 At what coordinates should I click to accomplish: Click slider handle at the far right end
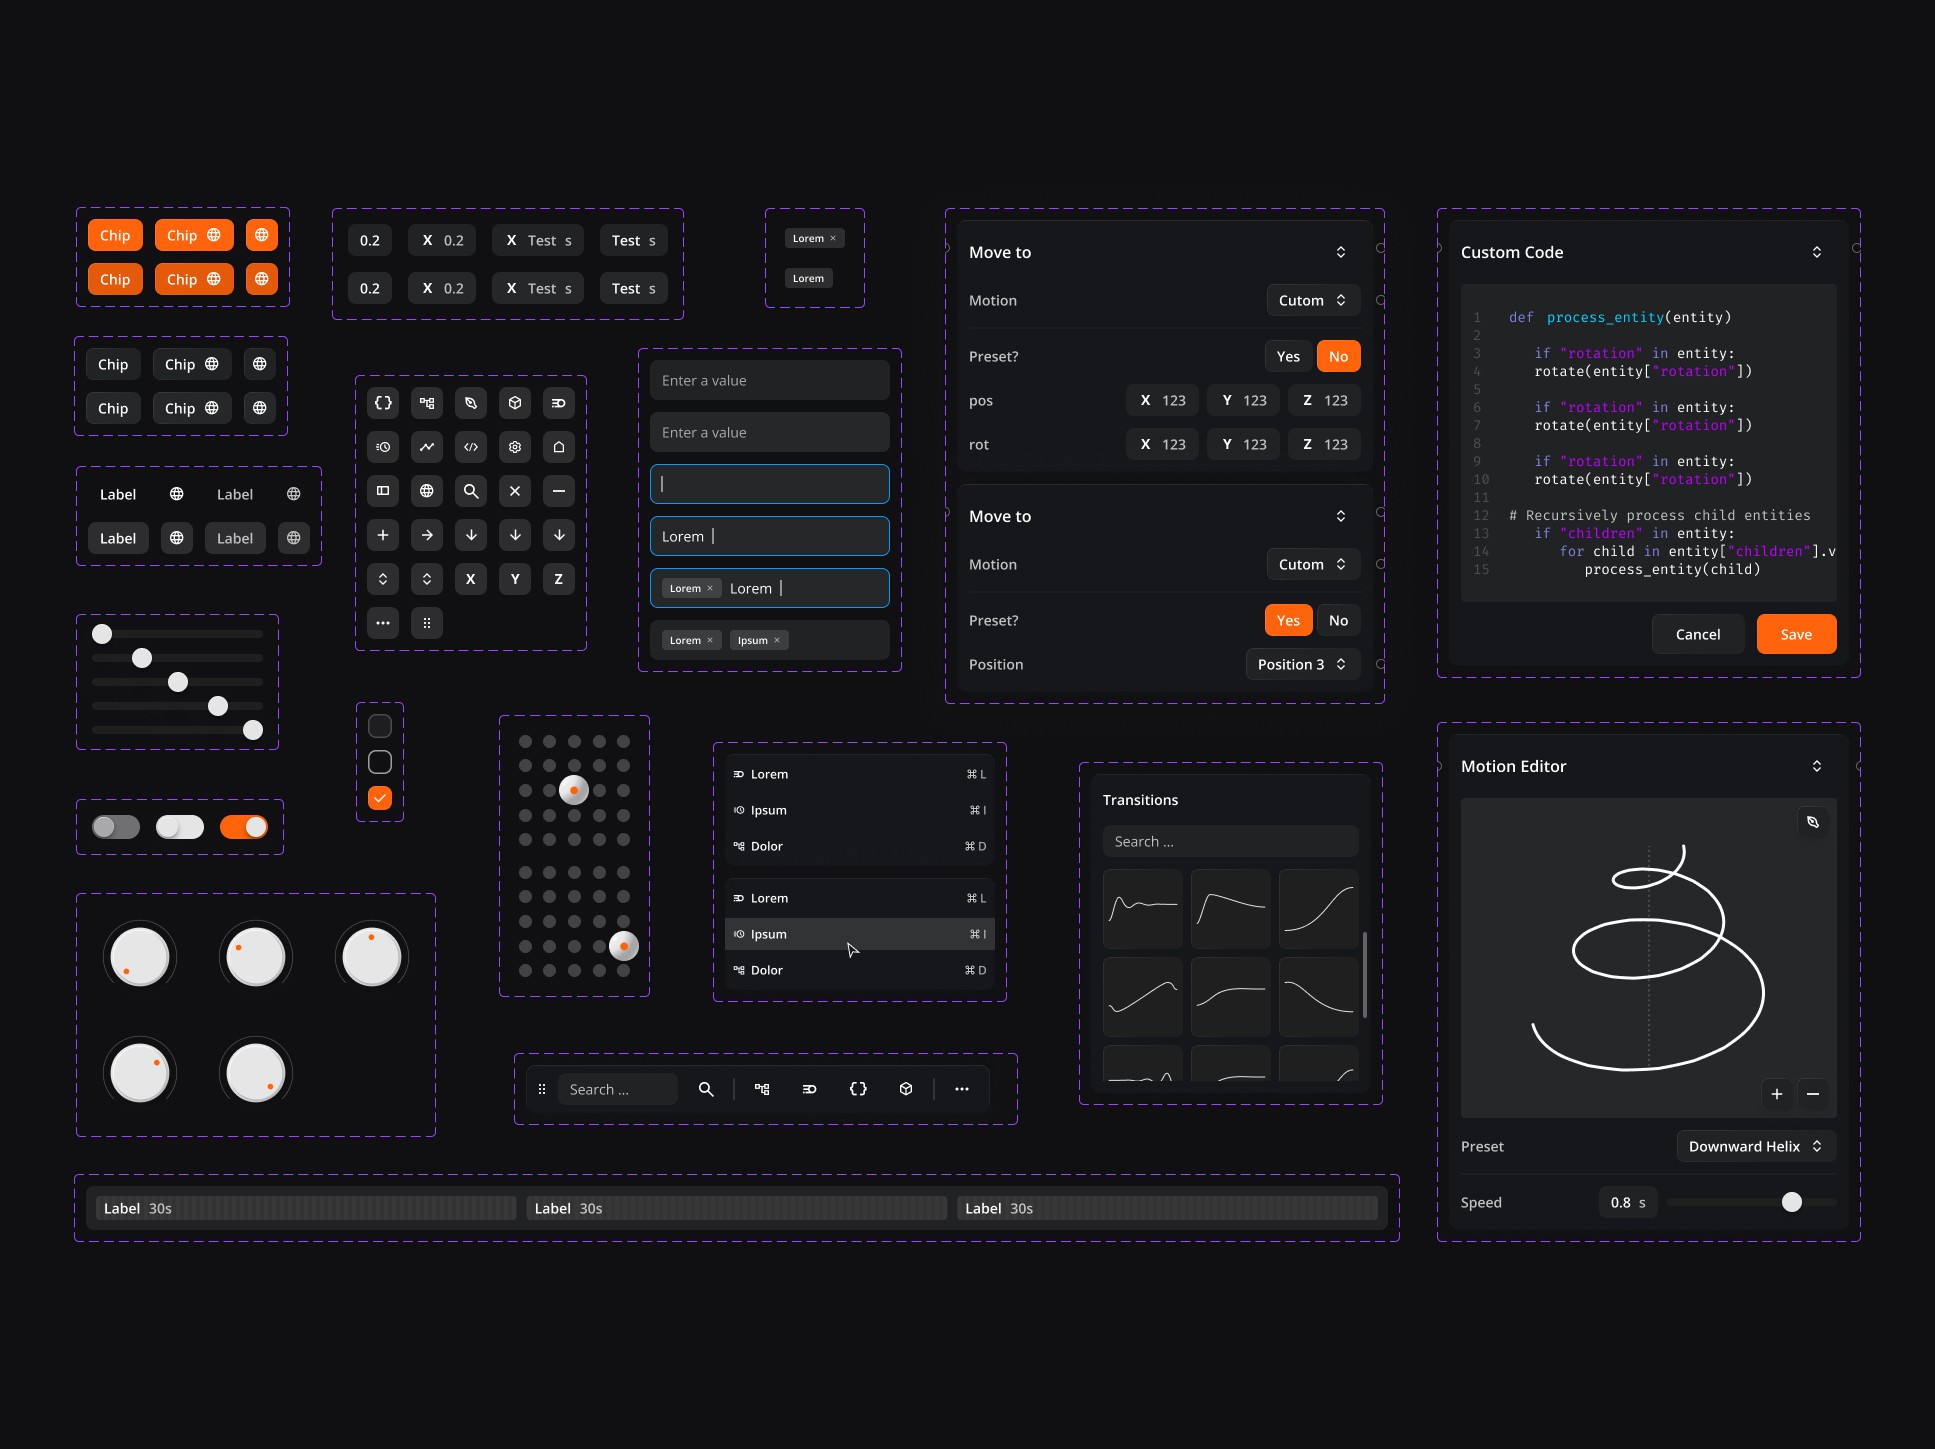pos(253,730)
